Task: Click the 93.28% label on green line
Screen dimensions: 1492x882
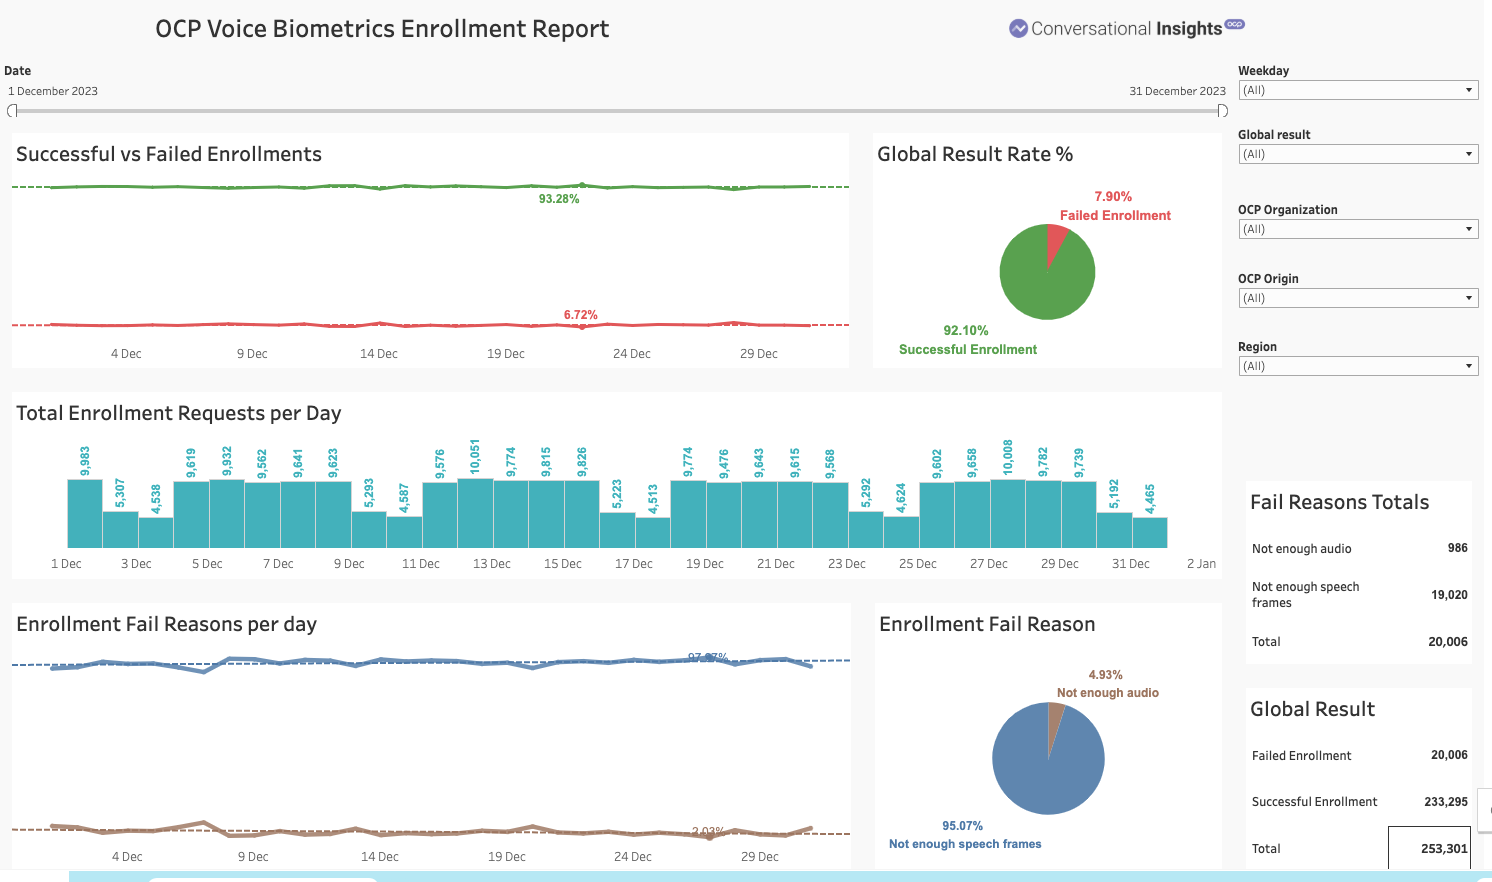Action: coord(559,199)
